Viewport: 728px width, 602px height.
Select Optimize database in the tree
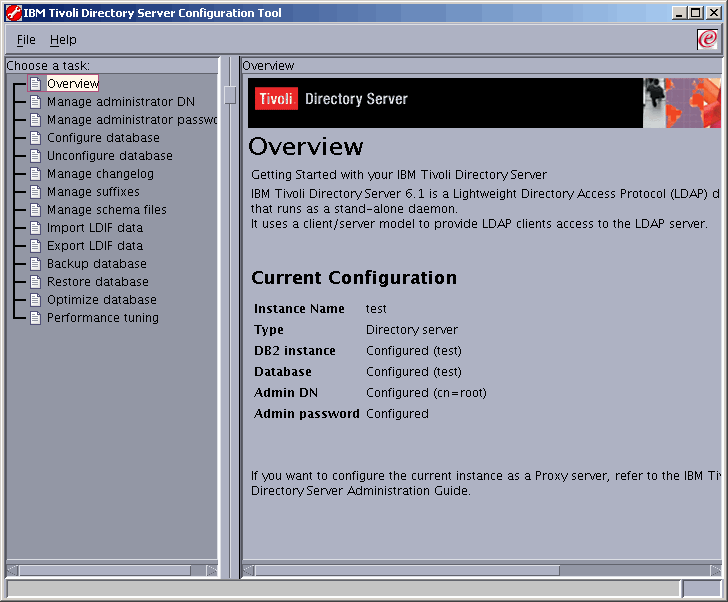(101, 300)
